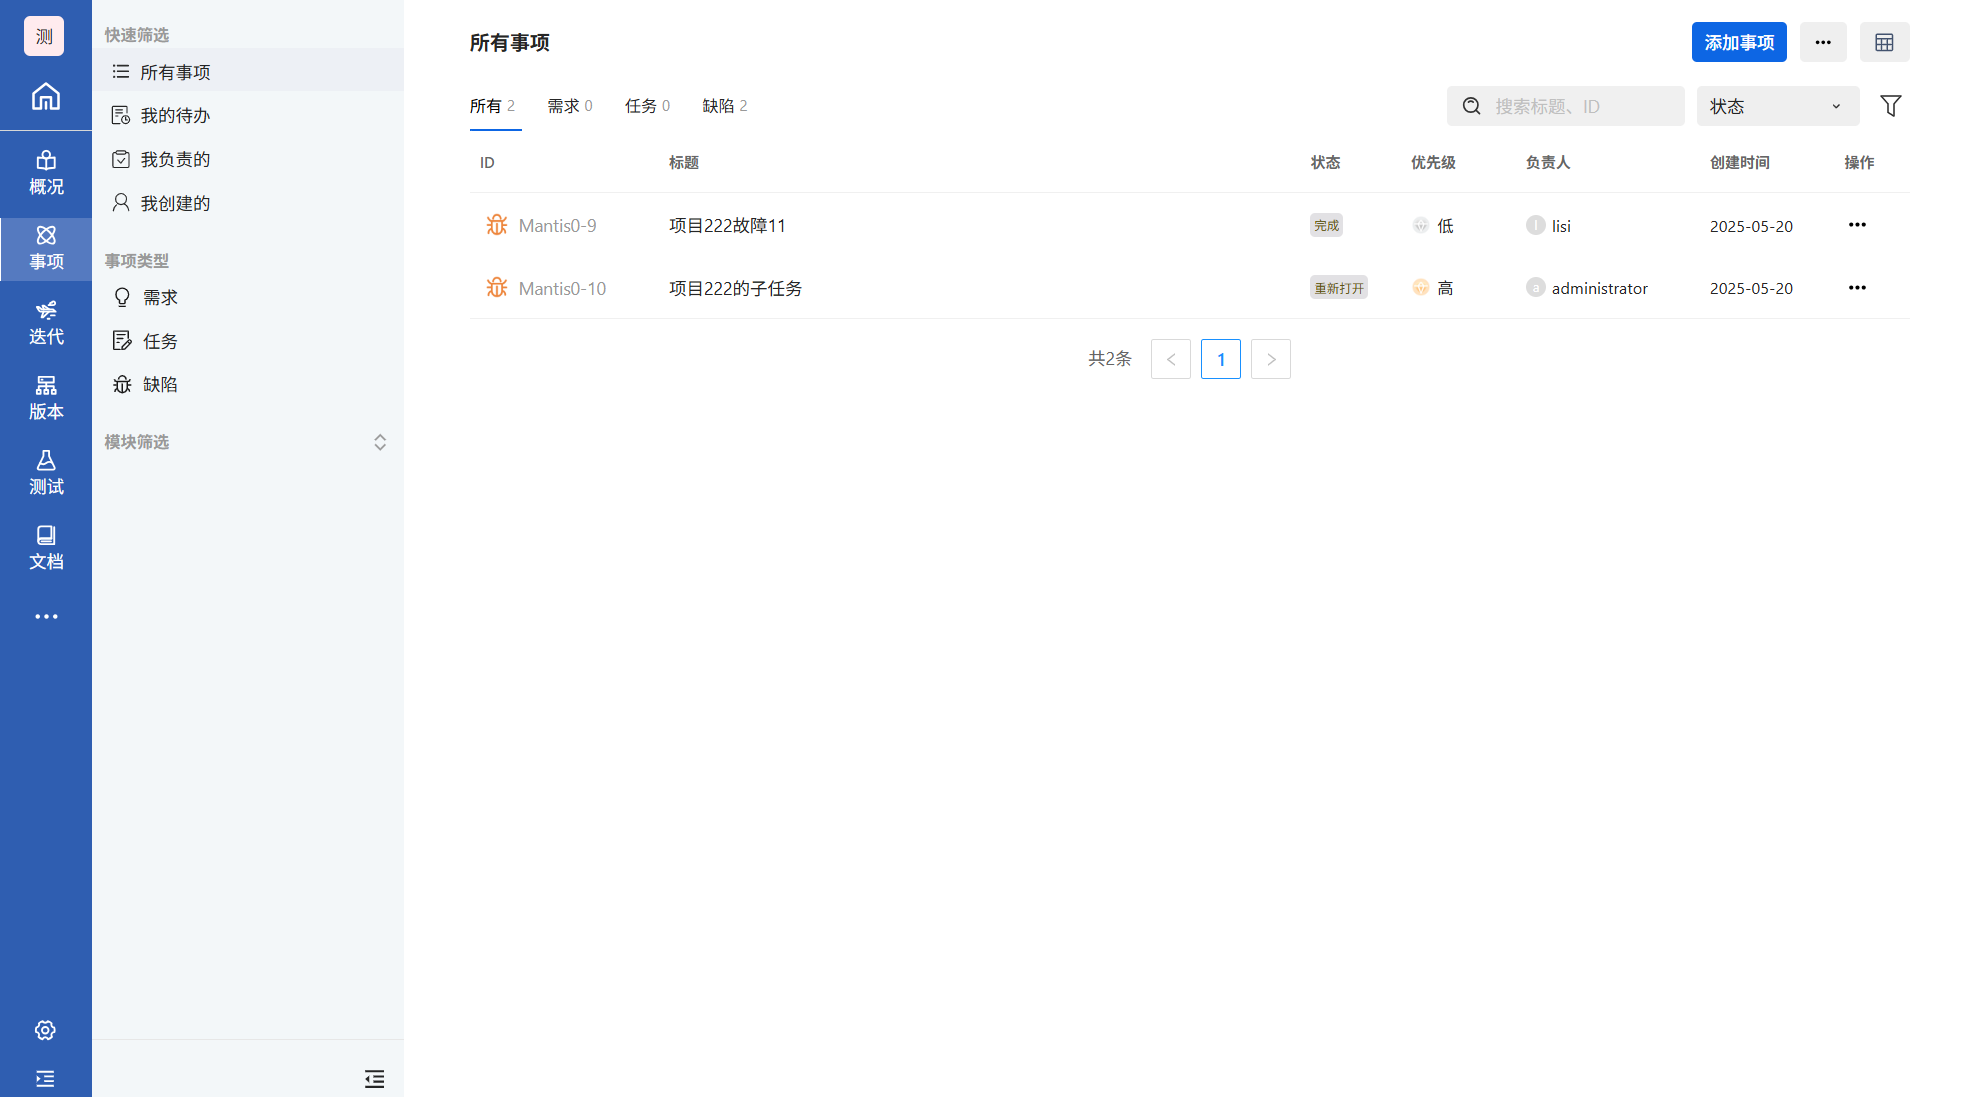
Task: Change the 高 priority of Mantis0-10
Action: click(1433, 288)
